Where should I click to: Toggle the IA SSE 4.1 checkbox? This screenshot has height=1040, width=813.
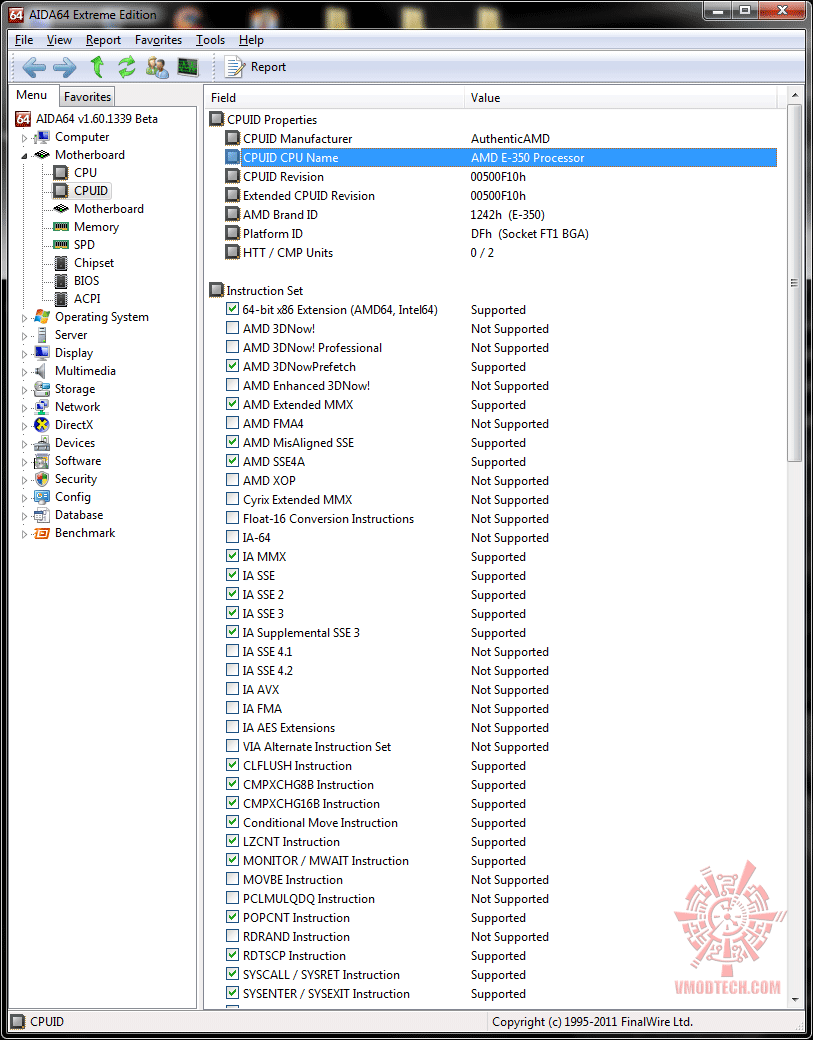click(232, 651)
